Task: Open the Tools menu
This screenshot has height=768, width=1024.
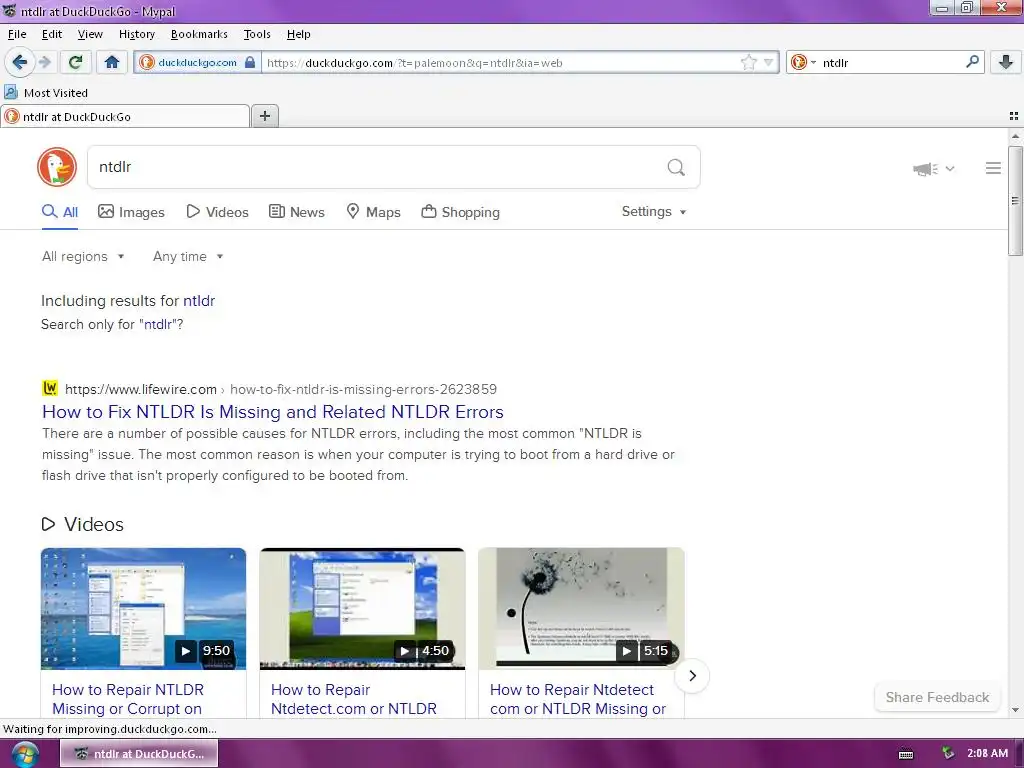Action: pos(257,34)
